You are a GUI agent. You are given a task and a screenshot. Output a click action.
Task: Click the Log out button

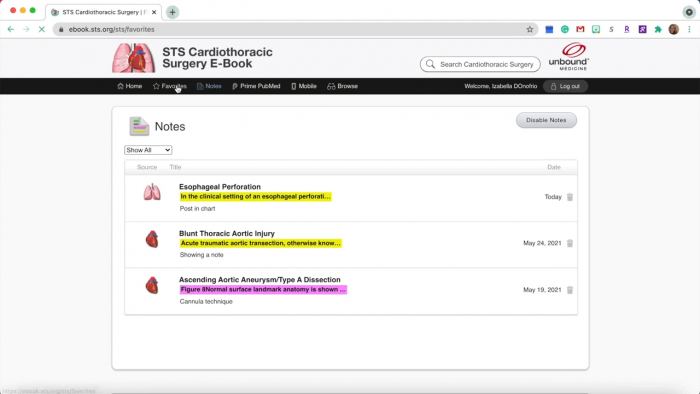565,86
